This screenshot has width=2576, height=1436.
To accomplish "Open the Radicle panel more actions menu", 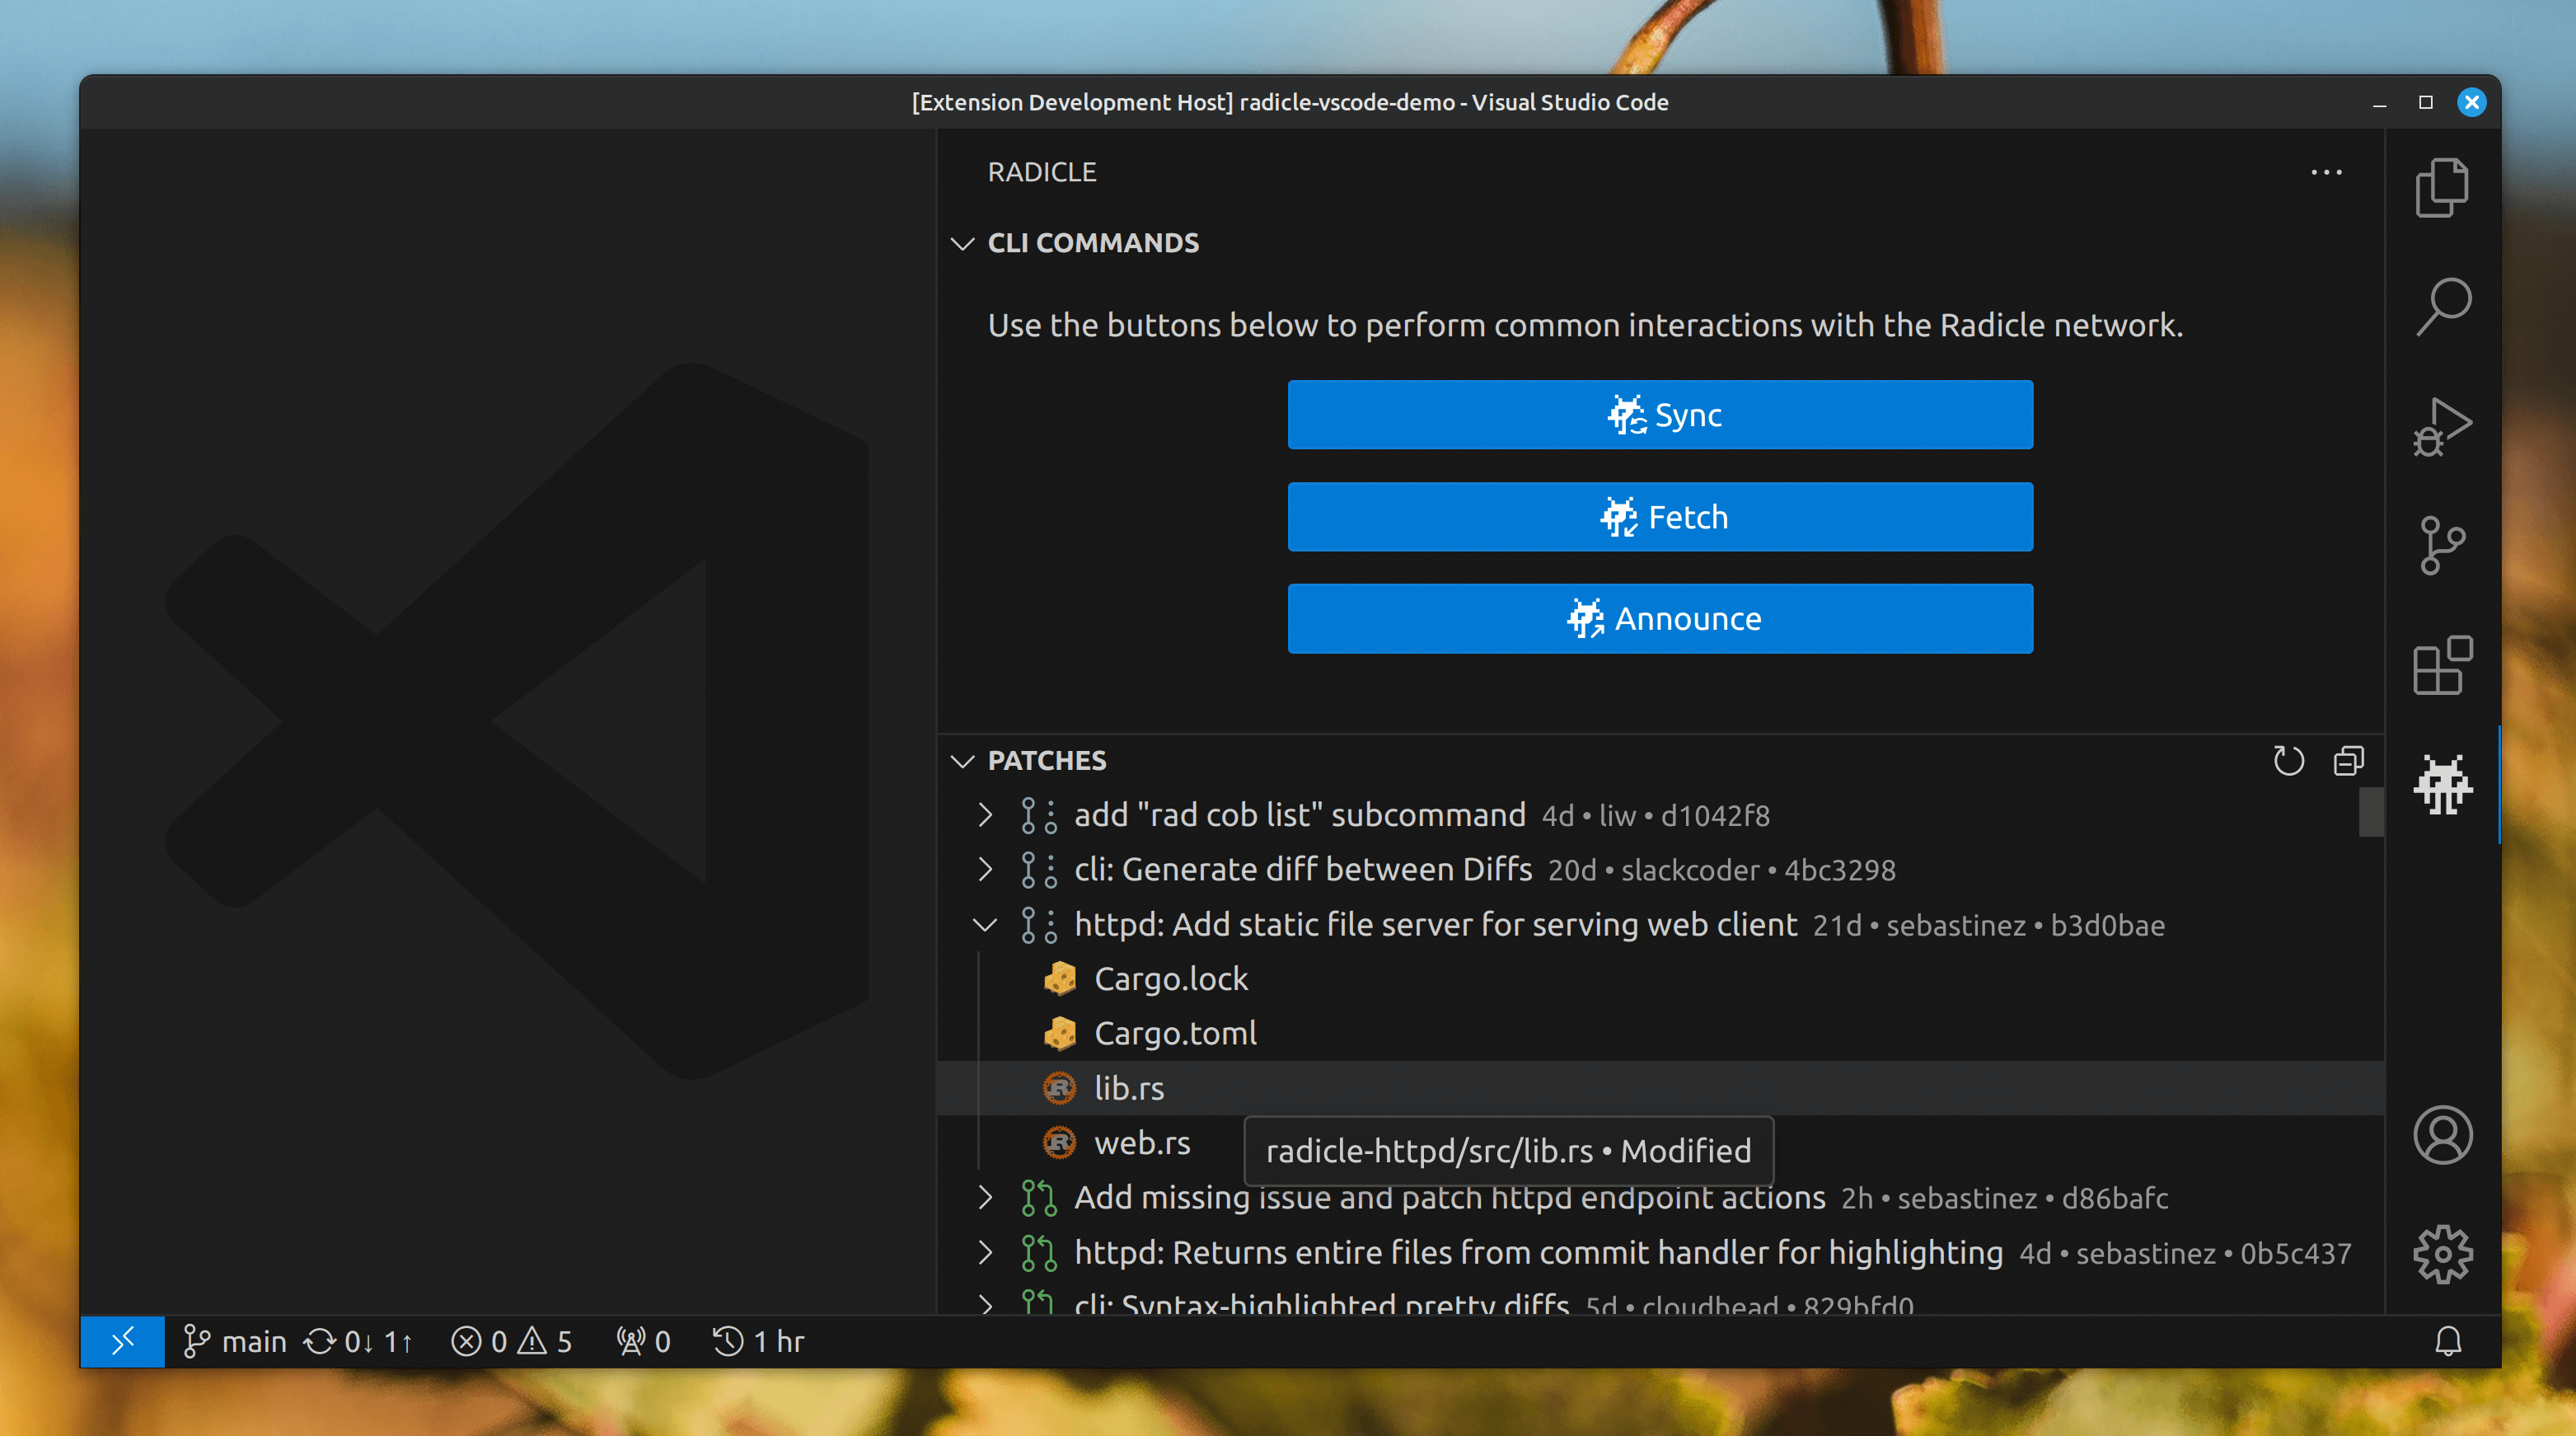I will click(x=2326, y=172).
